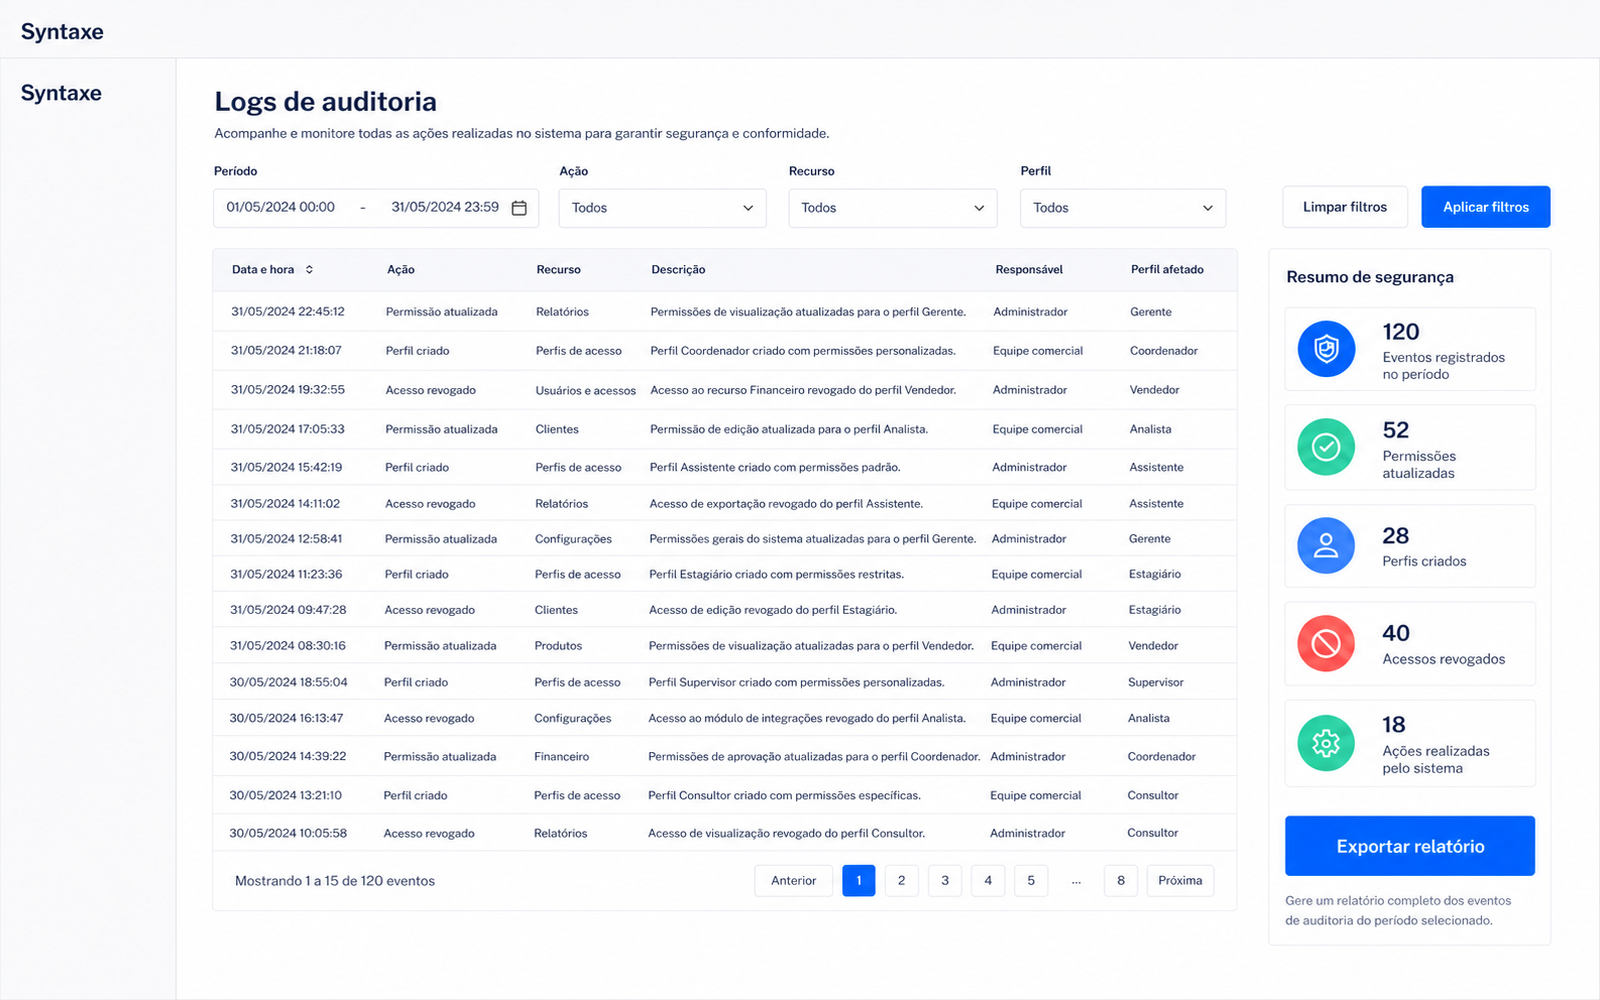Viewport: 1600px width, 1000px height.
Task: Open the Recurso filter dropdown
Action: click(x=893, y=208)
